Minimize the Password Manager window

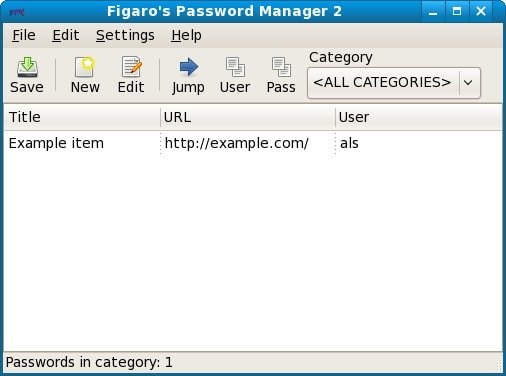[433, 12]
